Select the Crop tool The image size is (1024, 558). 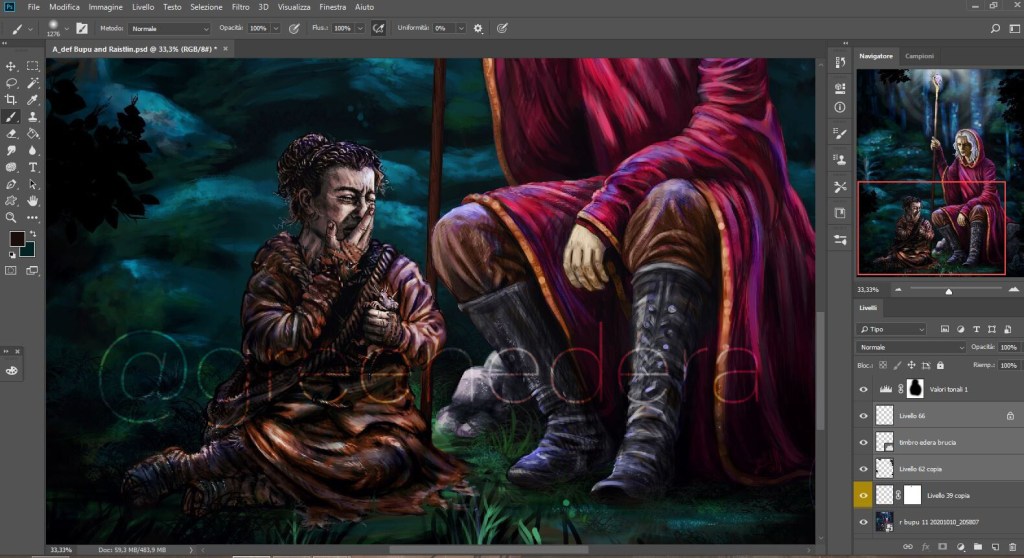pos(12,100)
